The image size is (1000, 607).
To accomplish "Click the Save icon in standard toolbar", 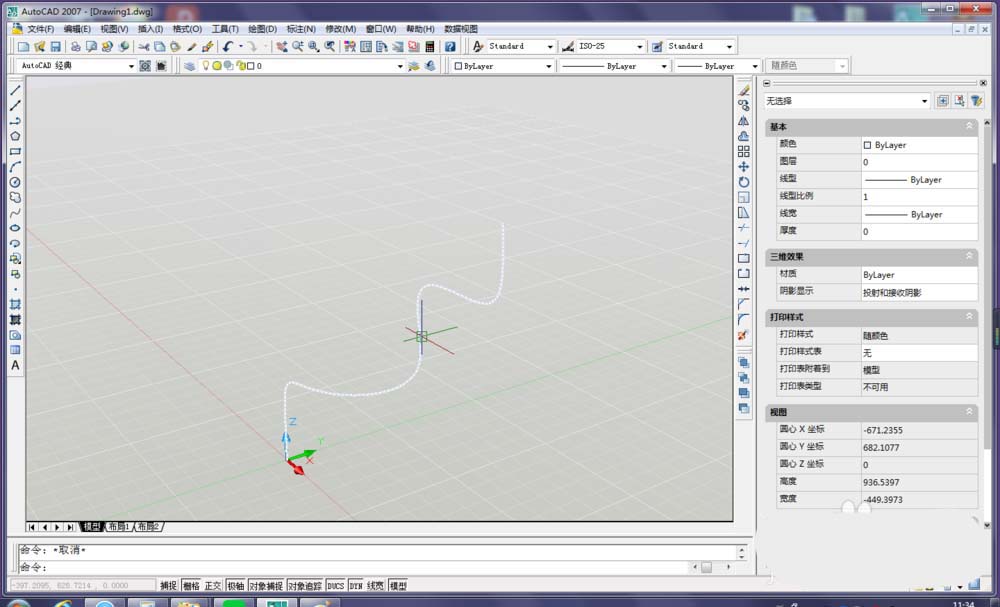I will coord(56,47).
